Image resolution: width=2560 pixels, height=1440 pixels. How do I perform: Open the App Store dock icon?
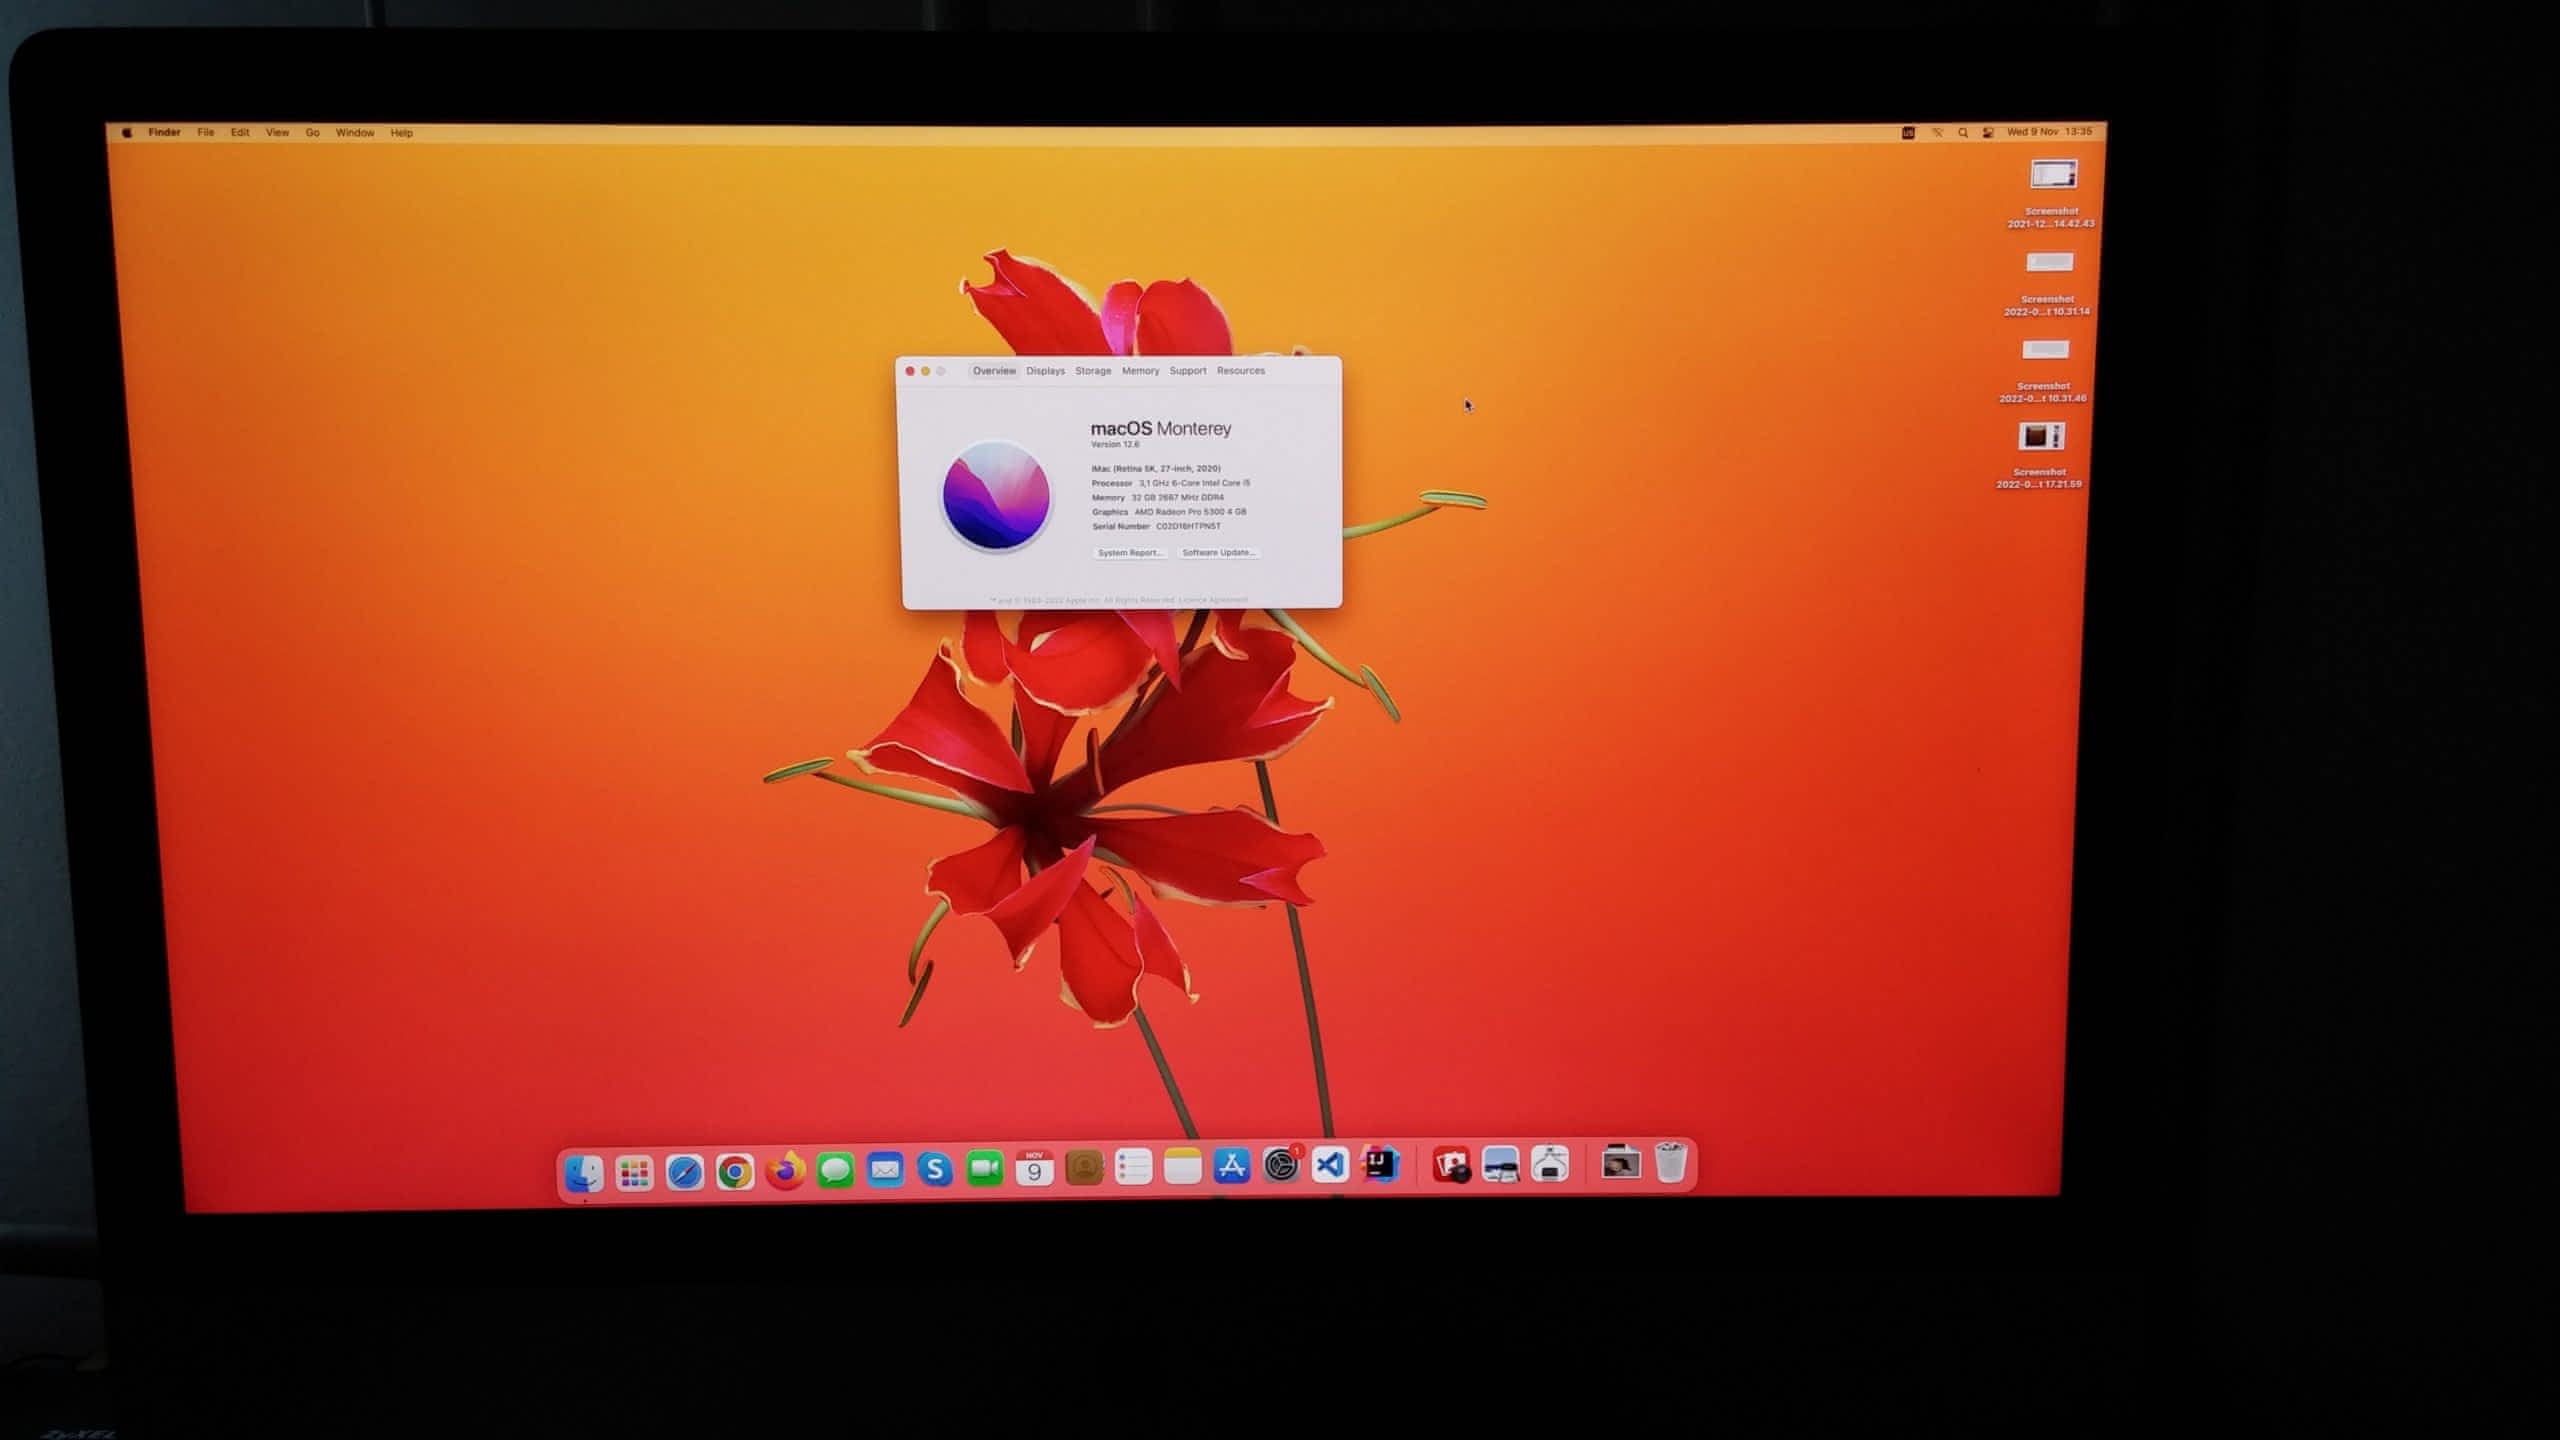tap(1232, 1166)
